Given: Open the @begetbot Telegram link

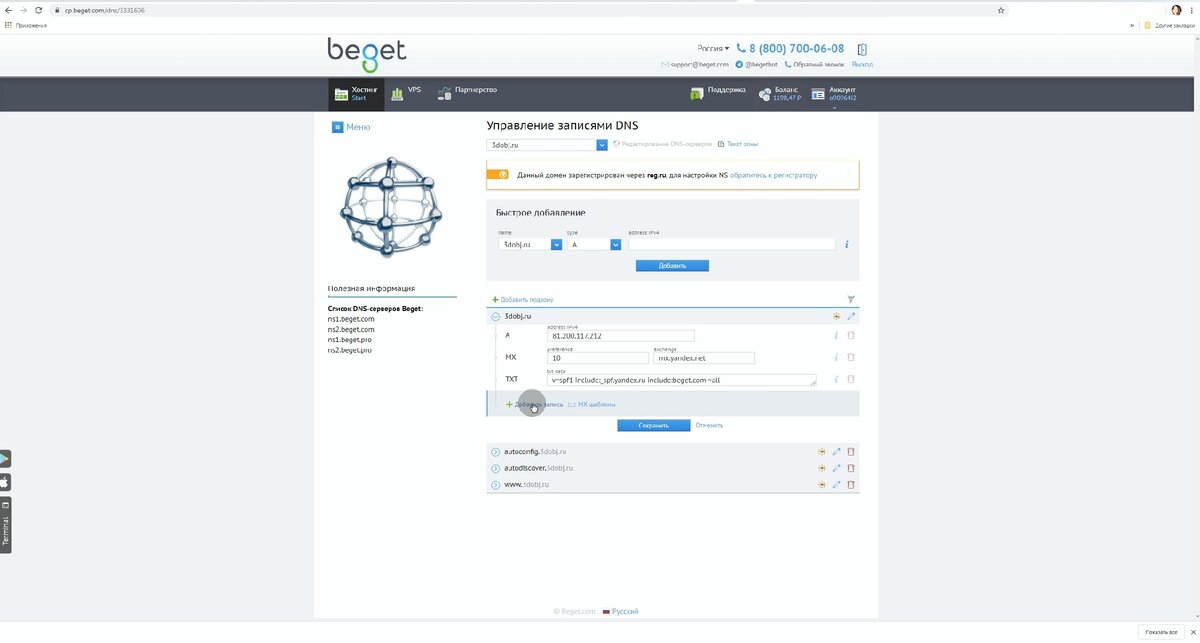Looking at the screenshot, I should [x=756, y=64].
